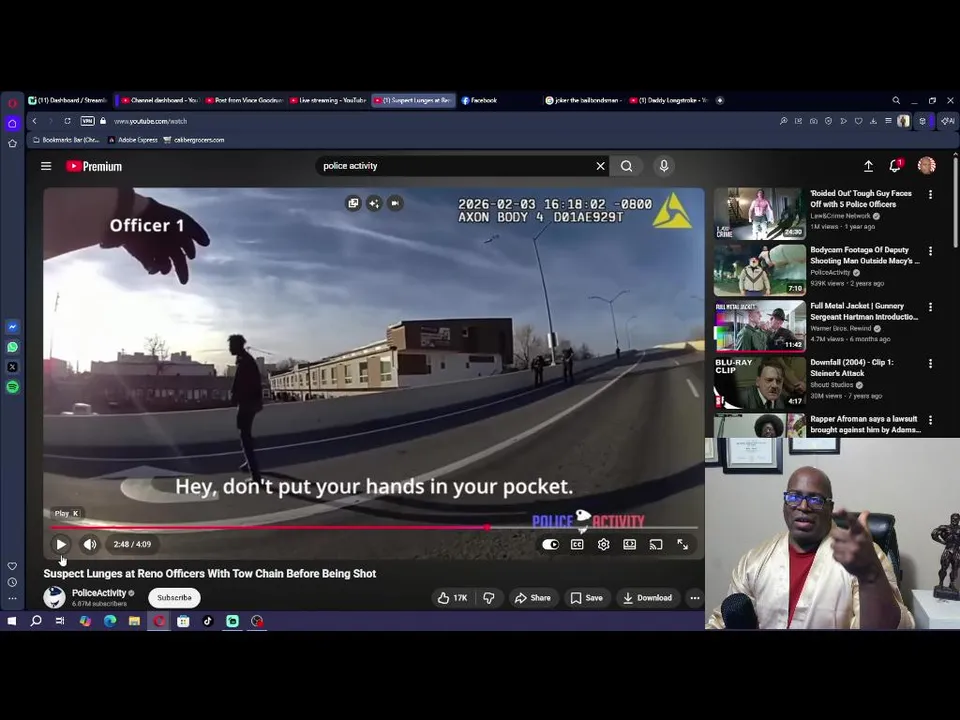Open Microsoft Edge from the taskbar

click(x=110, y=621)
